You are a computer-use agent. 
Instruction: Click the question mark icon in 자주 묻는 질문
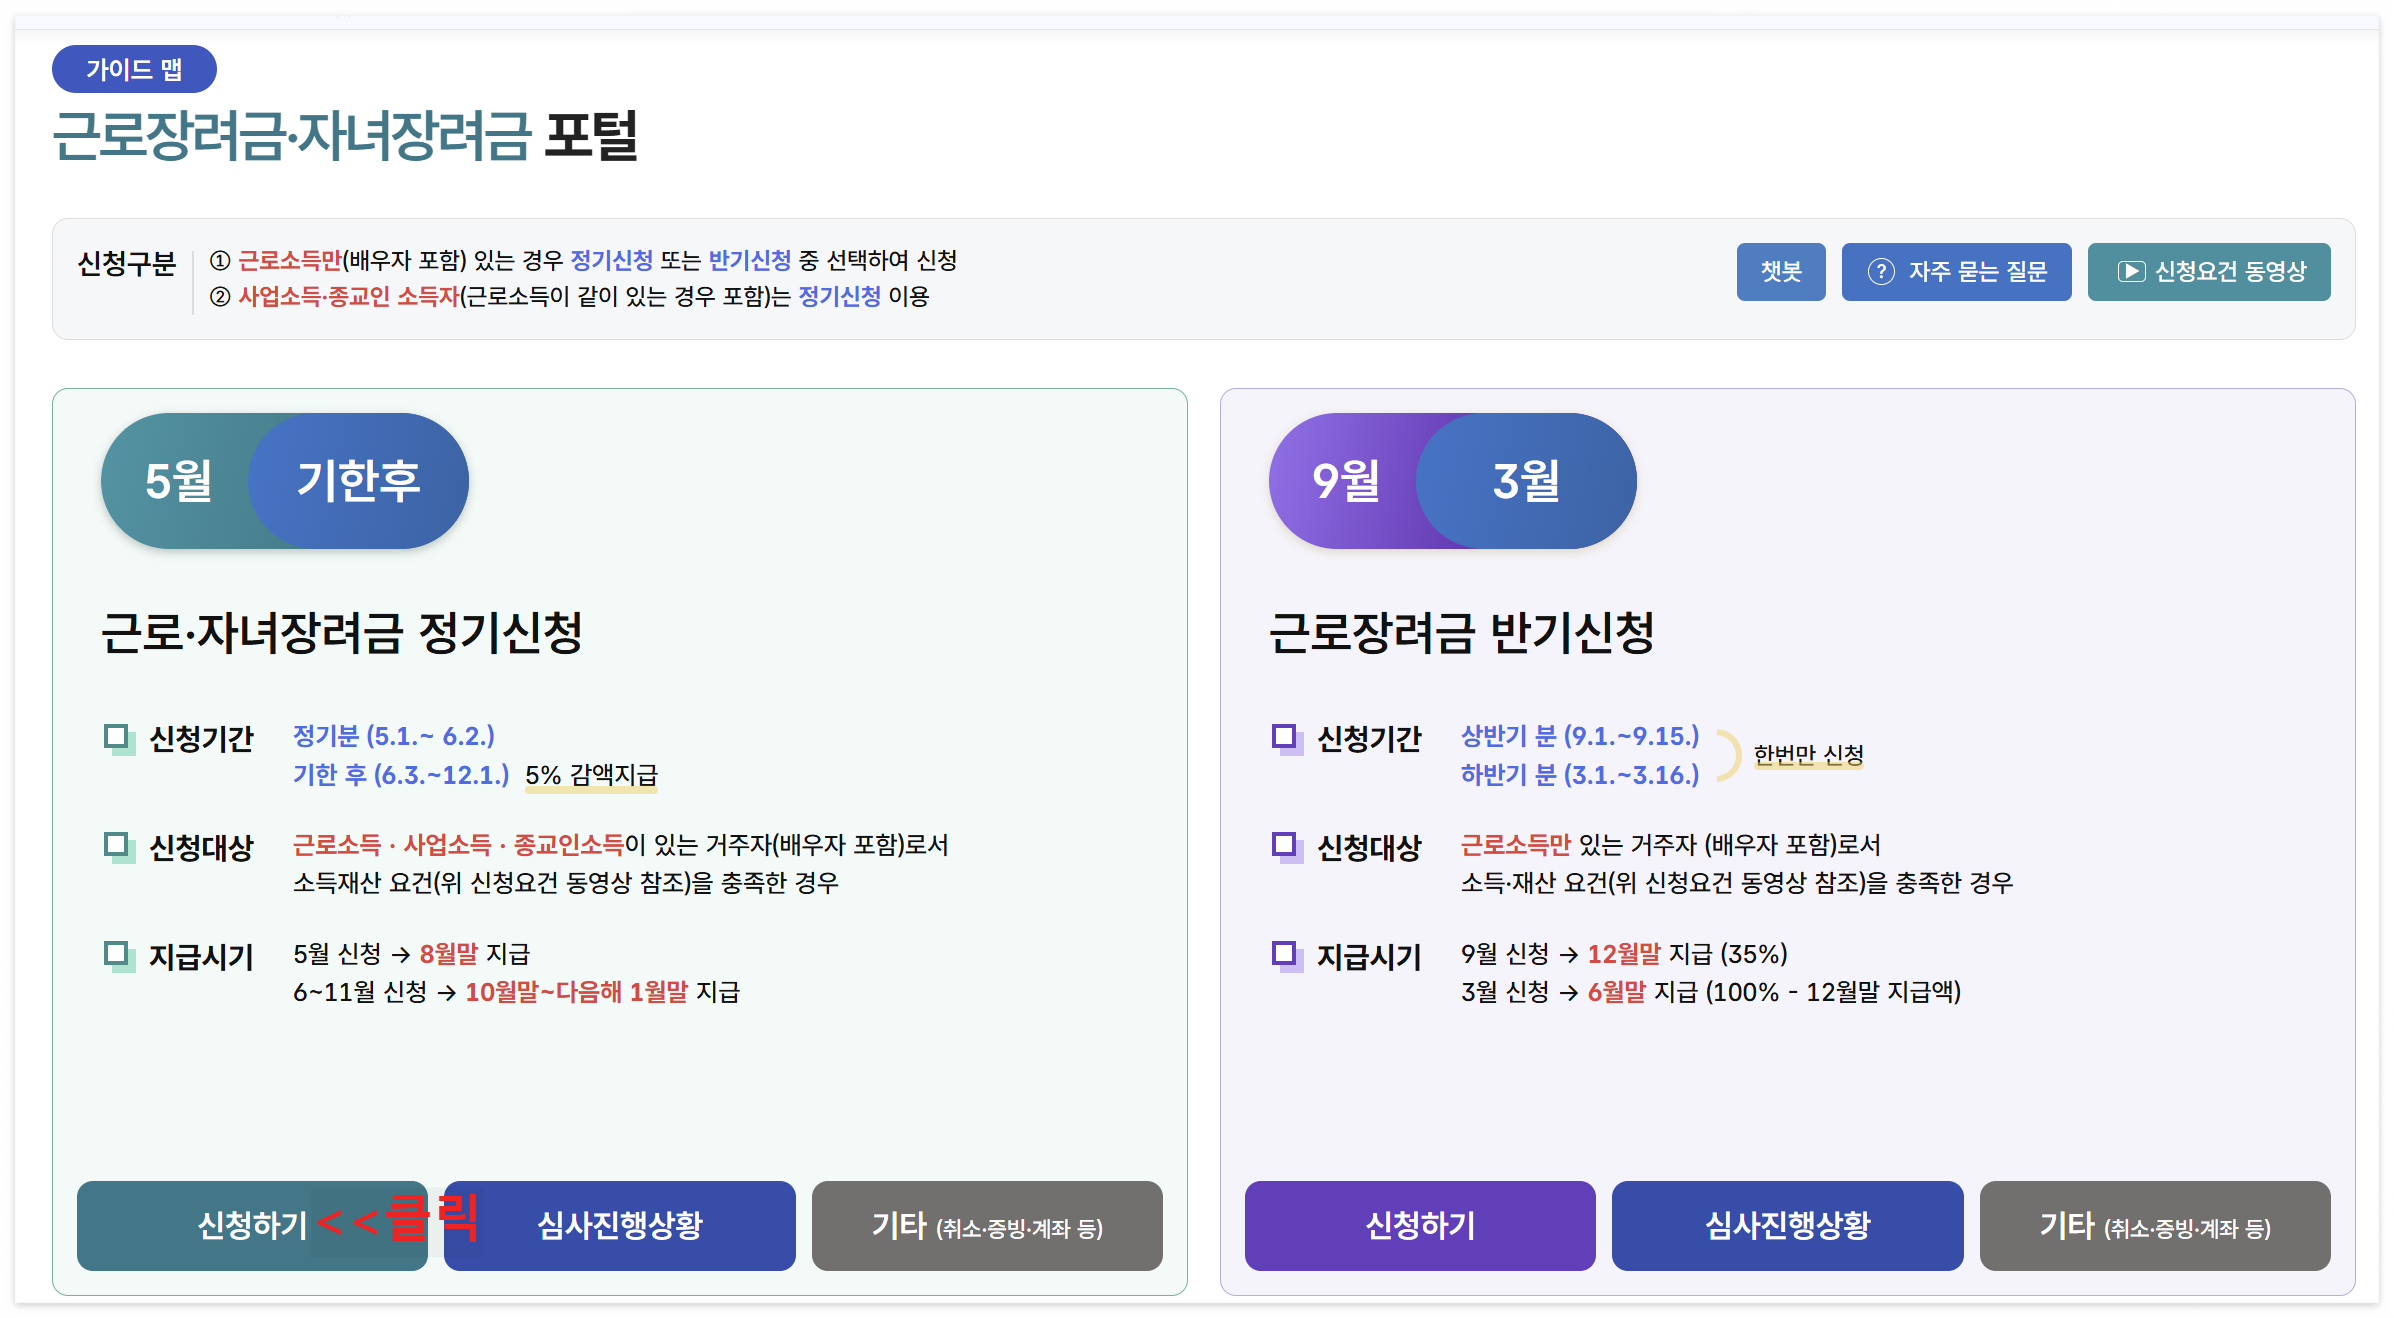[1880, 272]
